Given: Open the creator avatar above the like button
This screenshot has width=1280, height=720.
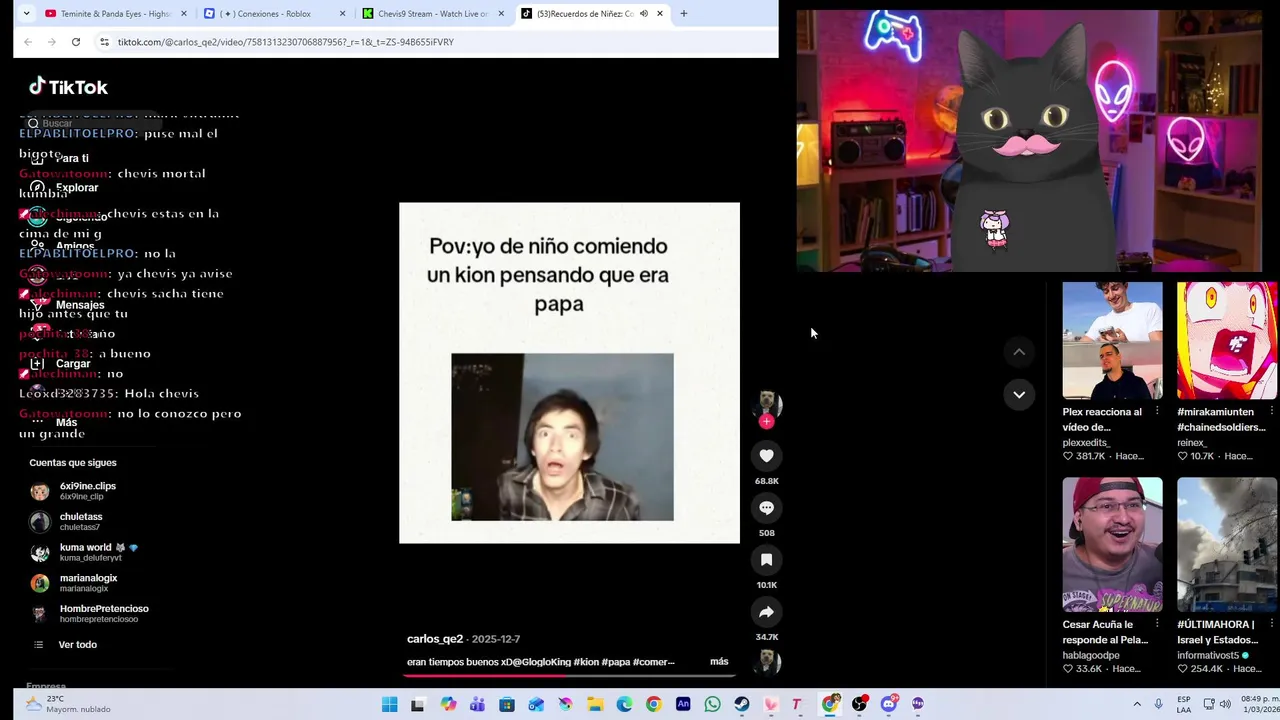Looking at the screenshot, I should tap(766, 402).
